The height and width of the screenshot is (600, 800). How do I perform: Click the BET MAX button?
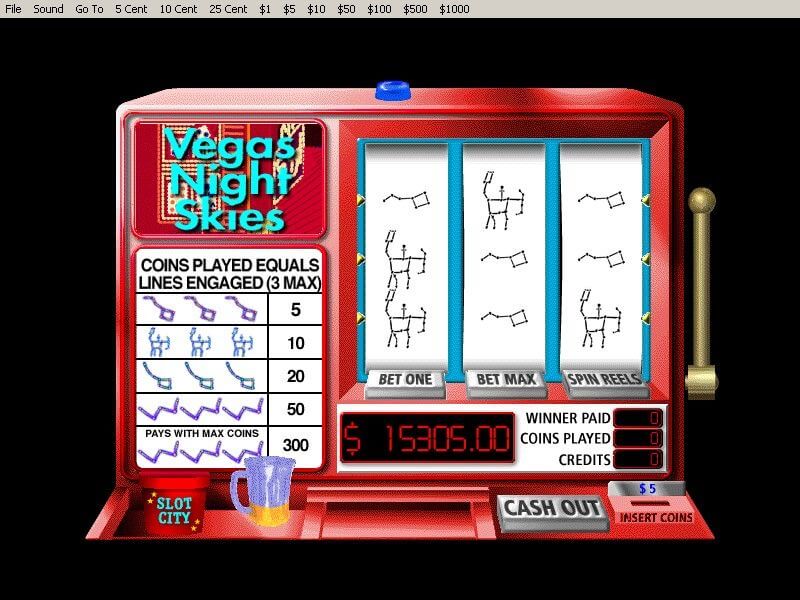pyautogui.click(x=506, y=381)
